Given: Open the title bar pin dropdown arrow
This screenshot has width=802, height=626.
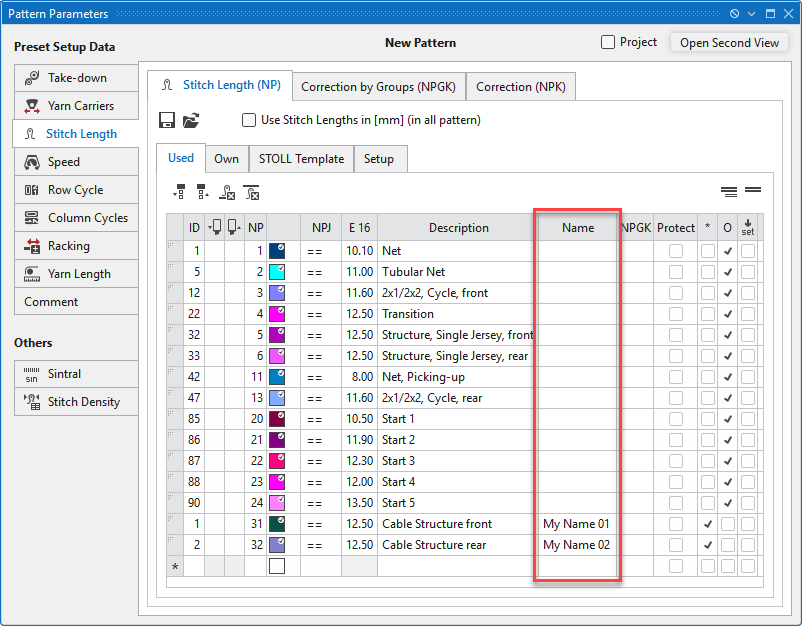Looking at the screenshot, I should [750, 14].
